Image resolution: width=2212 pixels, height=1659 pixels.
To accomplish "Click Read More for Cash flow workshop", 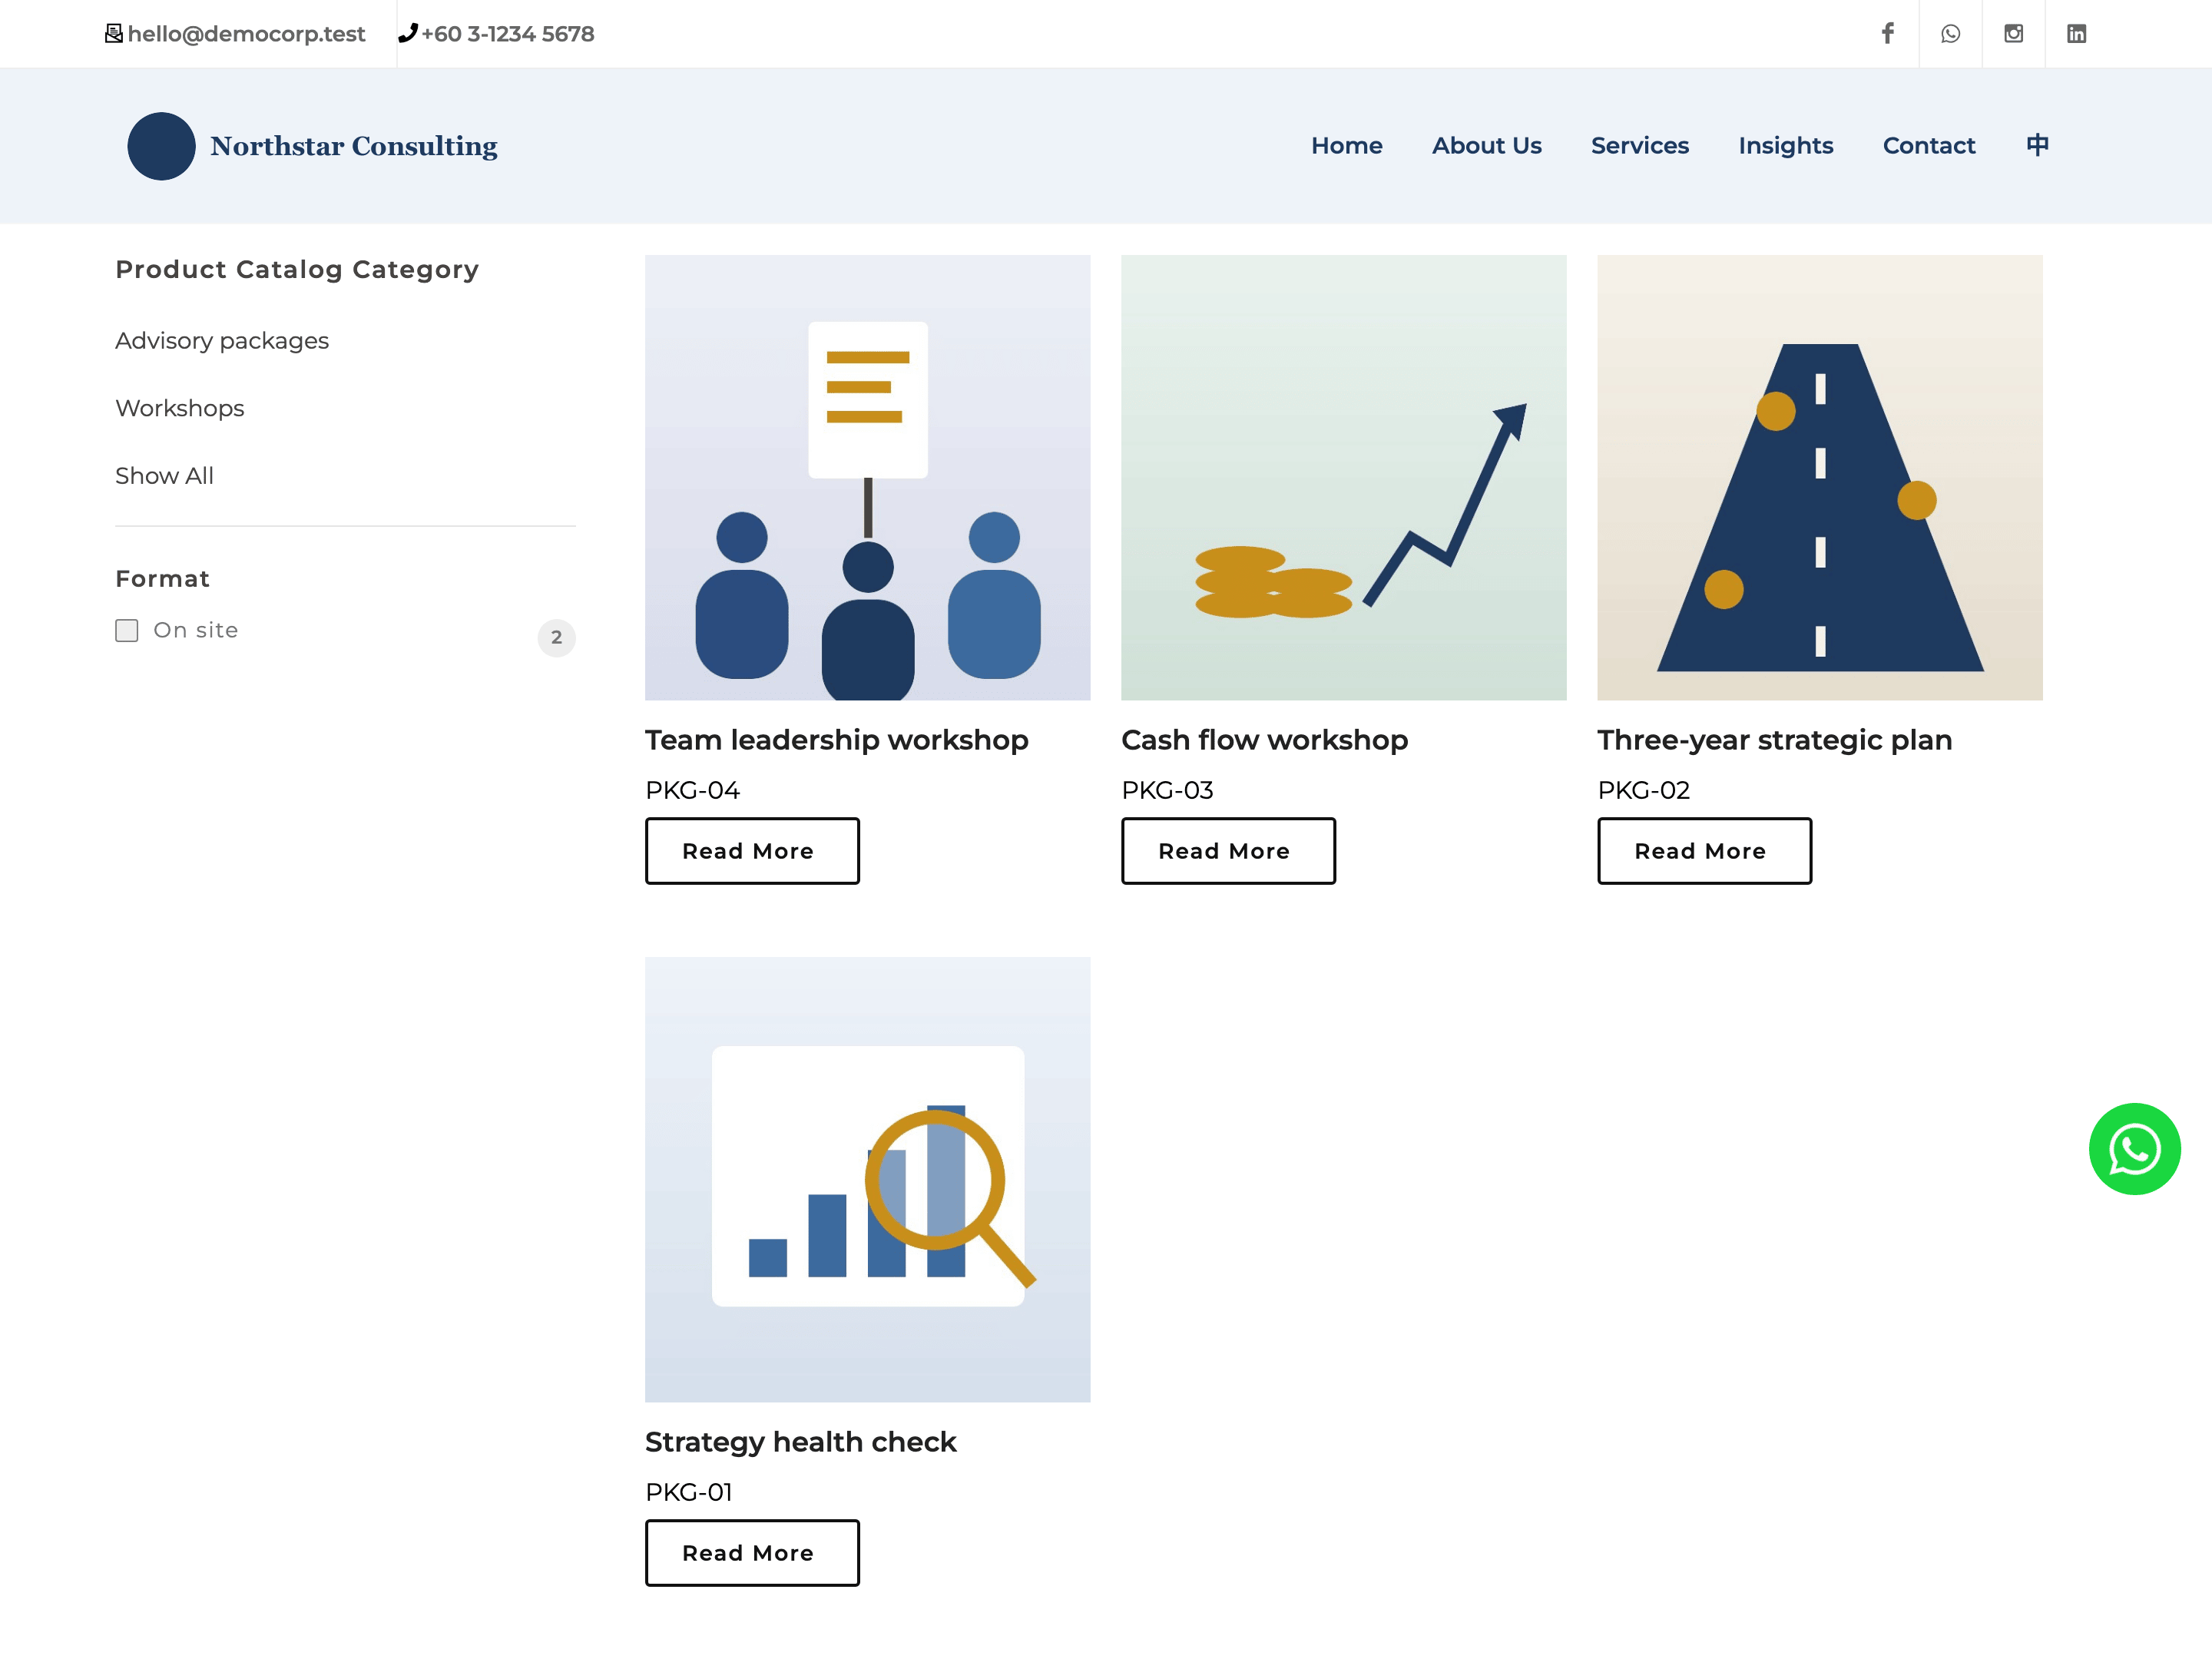I will pos(1228,851).
